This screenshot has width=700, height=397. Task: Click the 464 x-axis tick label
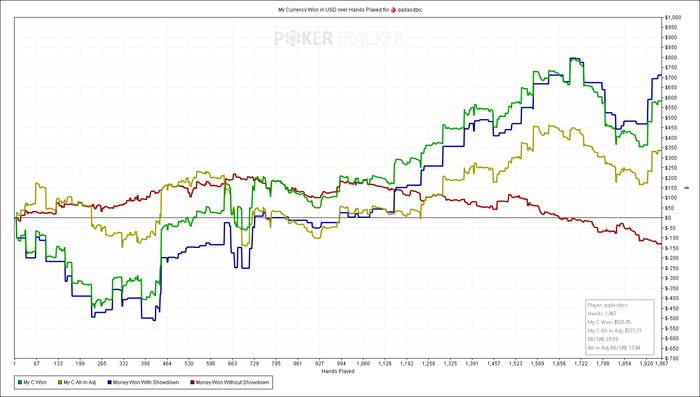point(167,364)
